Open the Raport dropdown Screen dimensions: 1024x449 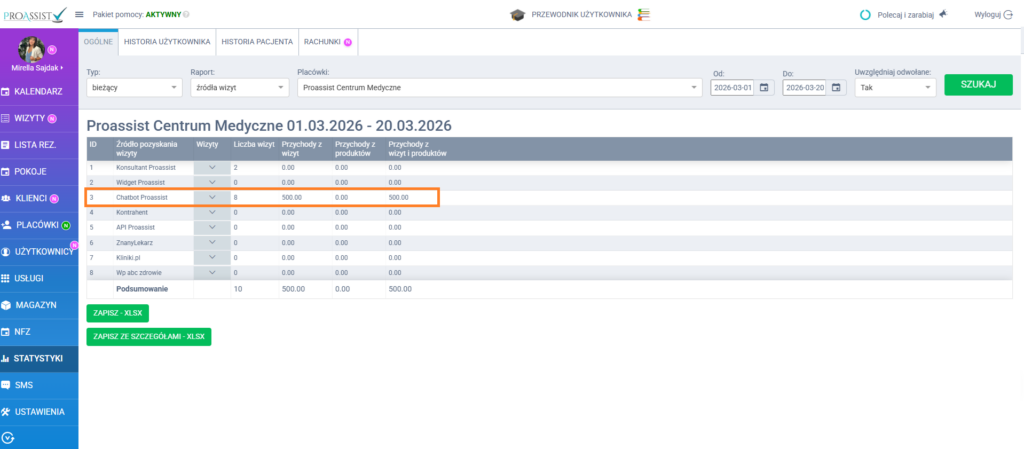pos(239,88)
